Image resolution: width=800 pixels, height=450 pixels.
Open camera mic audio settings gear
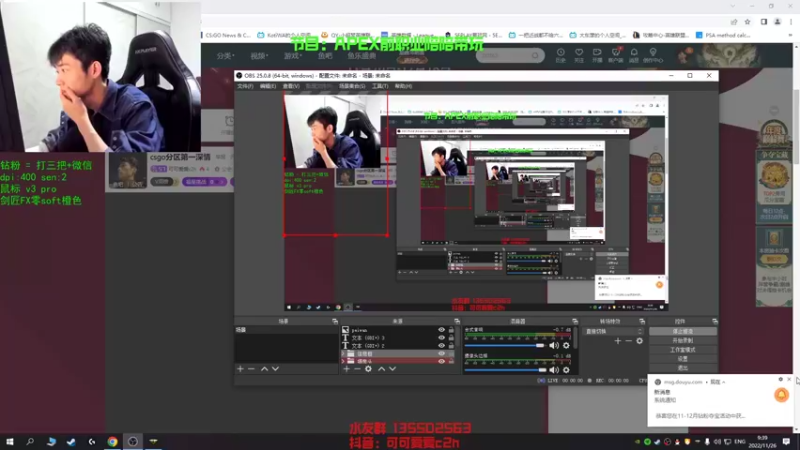(566, 370)
